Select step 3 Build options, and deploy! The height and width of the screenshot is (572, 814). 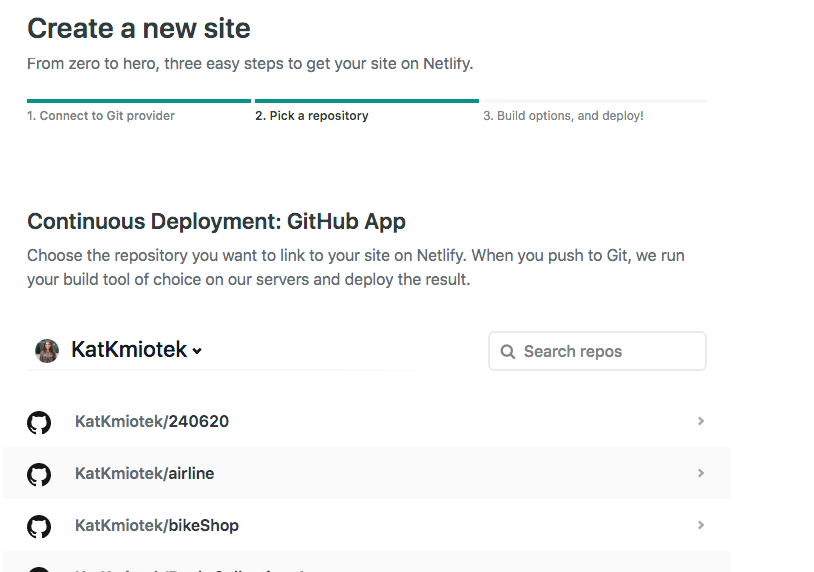pos(563,116)
